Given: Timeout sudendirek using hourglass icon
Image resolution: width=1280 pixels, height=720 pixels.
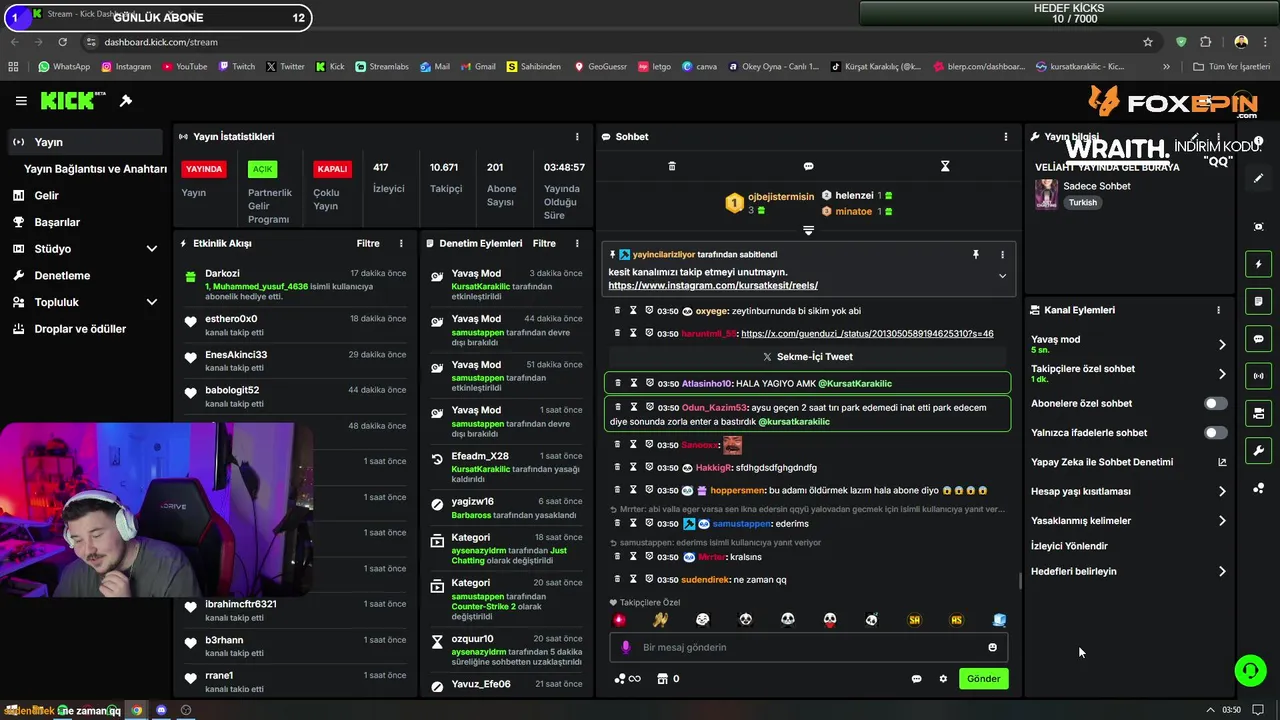Looking at the screenshot, I should pos(633,579).
